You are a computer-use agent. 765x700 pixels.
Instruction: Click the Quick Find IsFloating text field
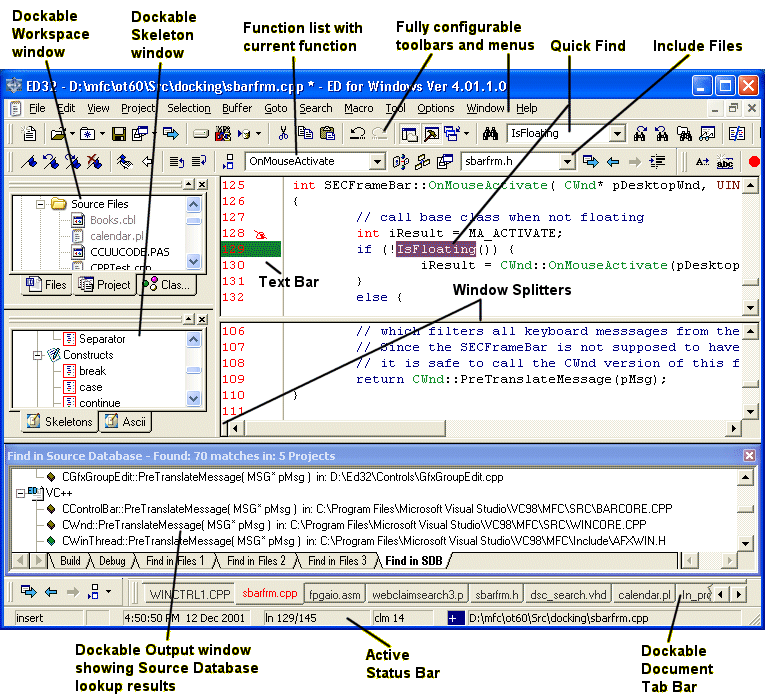coord(558,134)
